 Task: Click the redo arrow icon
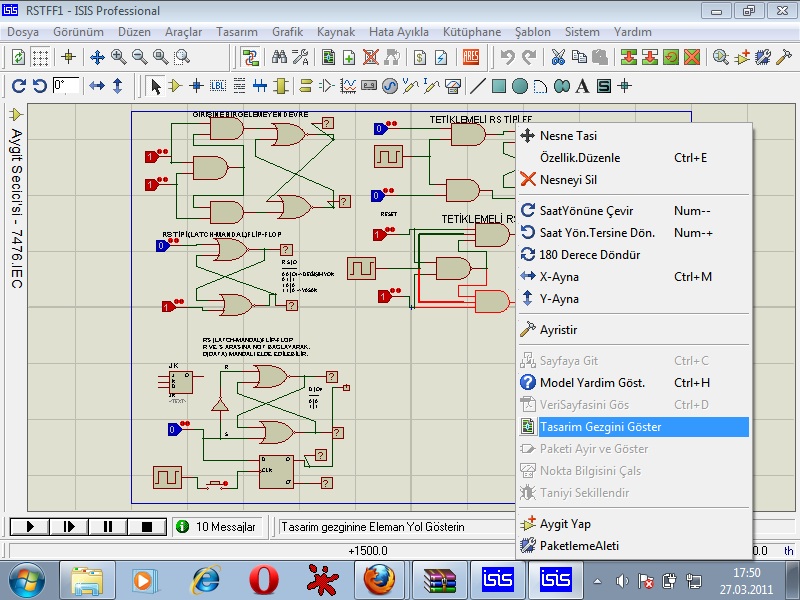[529, 57]
